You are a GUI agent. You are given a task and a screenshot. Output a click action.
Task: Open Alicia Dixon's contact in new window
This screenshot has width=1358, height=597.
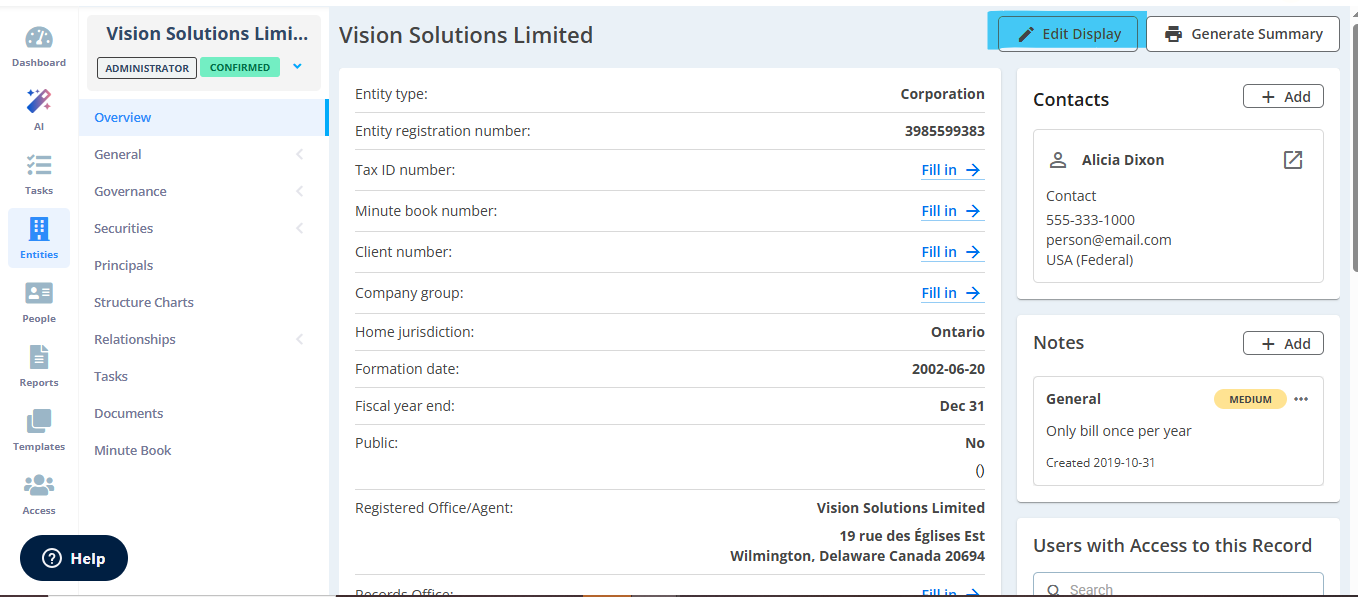coord(1293,160)
